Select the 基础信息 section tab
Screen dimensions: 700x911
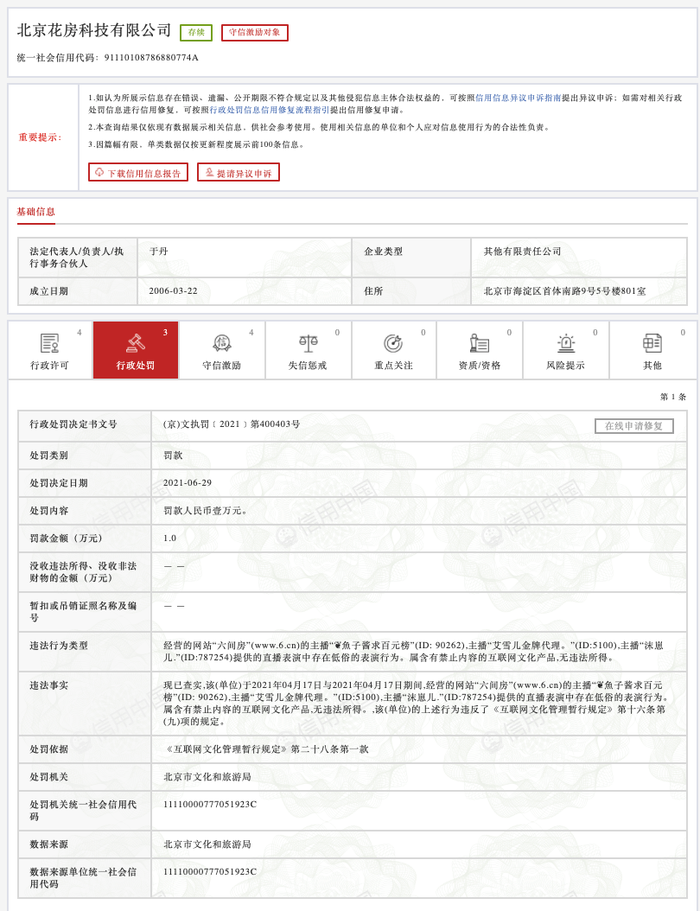click(x=36, y=211)
